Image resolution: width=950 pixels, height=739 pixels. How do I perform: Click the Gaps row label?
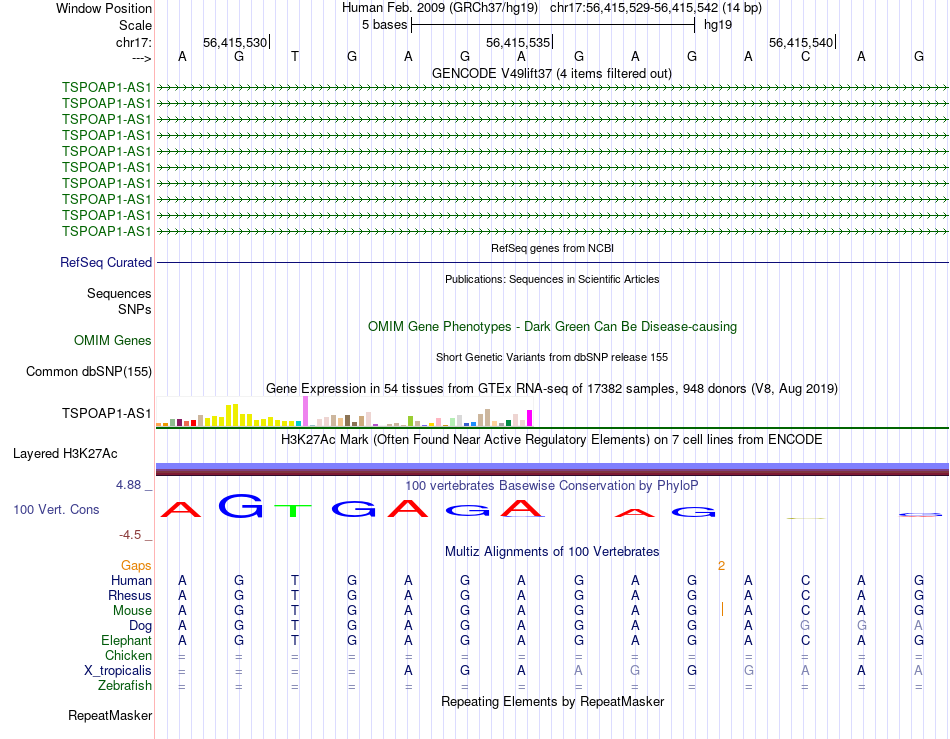point(136,565)
